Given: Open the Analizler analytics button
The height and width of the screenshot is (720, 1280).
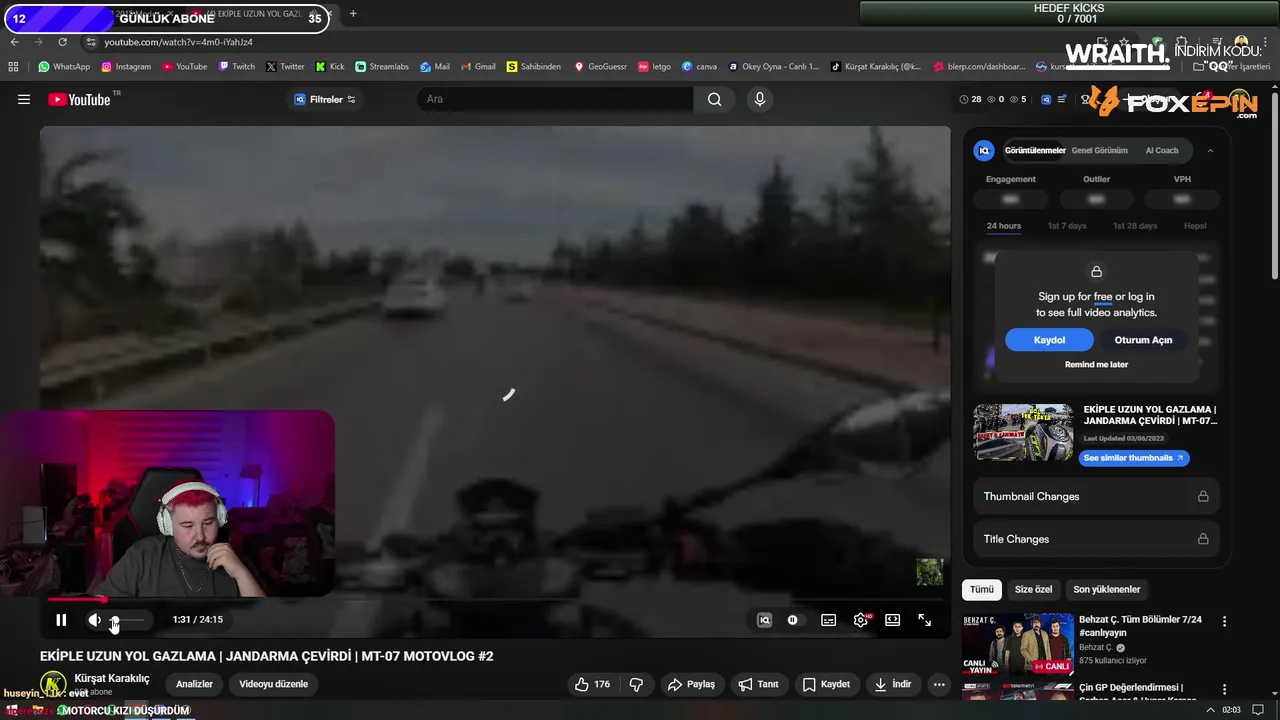Looking at the screenshot, I should point(194,684).
